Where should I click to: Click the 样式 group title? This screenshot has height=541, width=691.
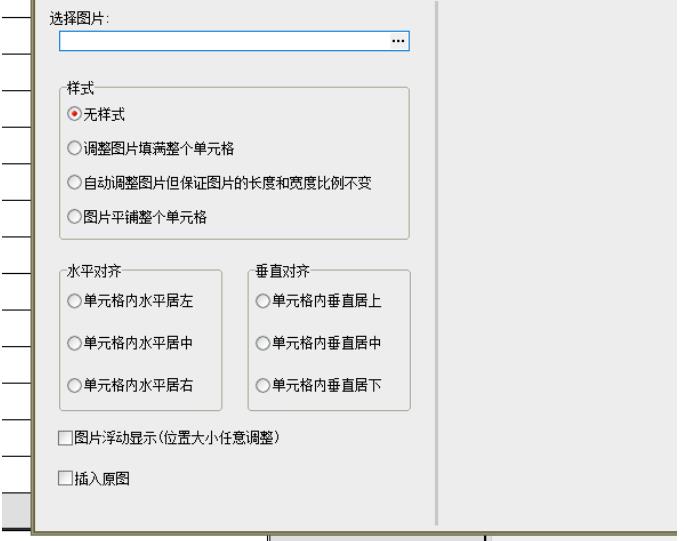click(x=80, y=88)
